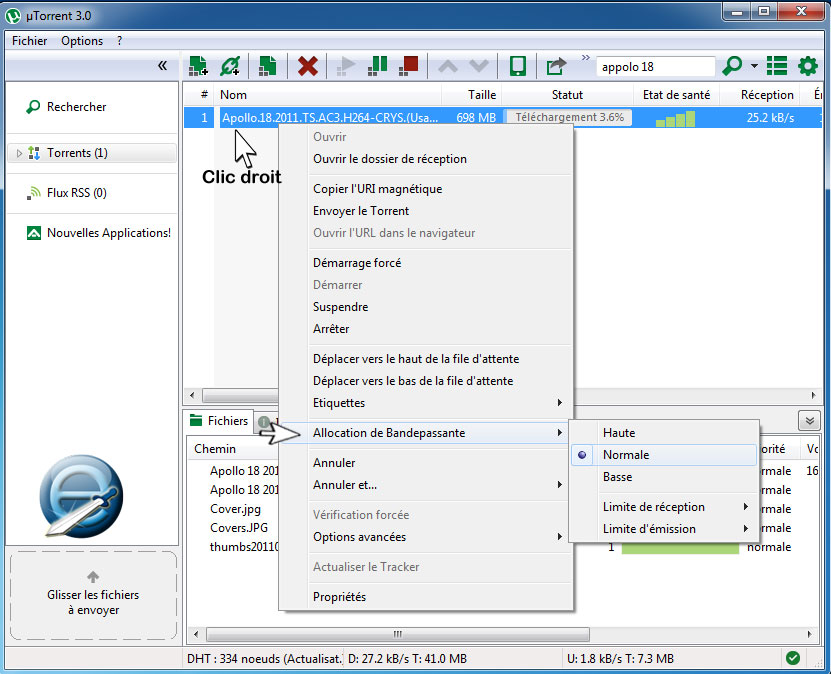Open the search provider dropdown arrow

click(754, 66)
